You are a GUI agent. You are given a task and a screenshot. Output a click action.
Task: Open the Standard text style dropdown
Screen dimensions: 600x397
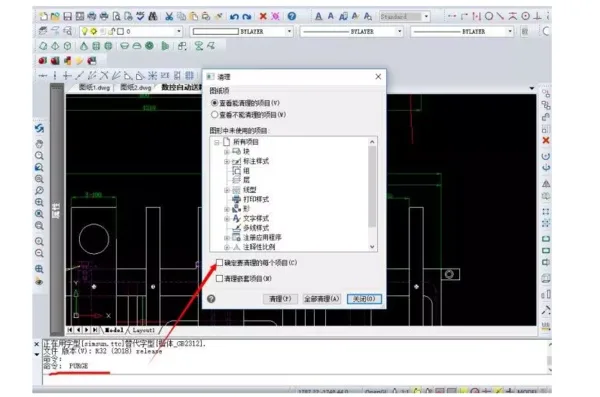tap(427, 16)
